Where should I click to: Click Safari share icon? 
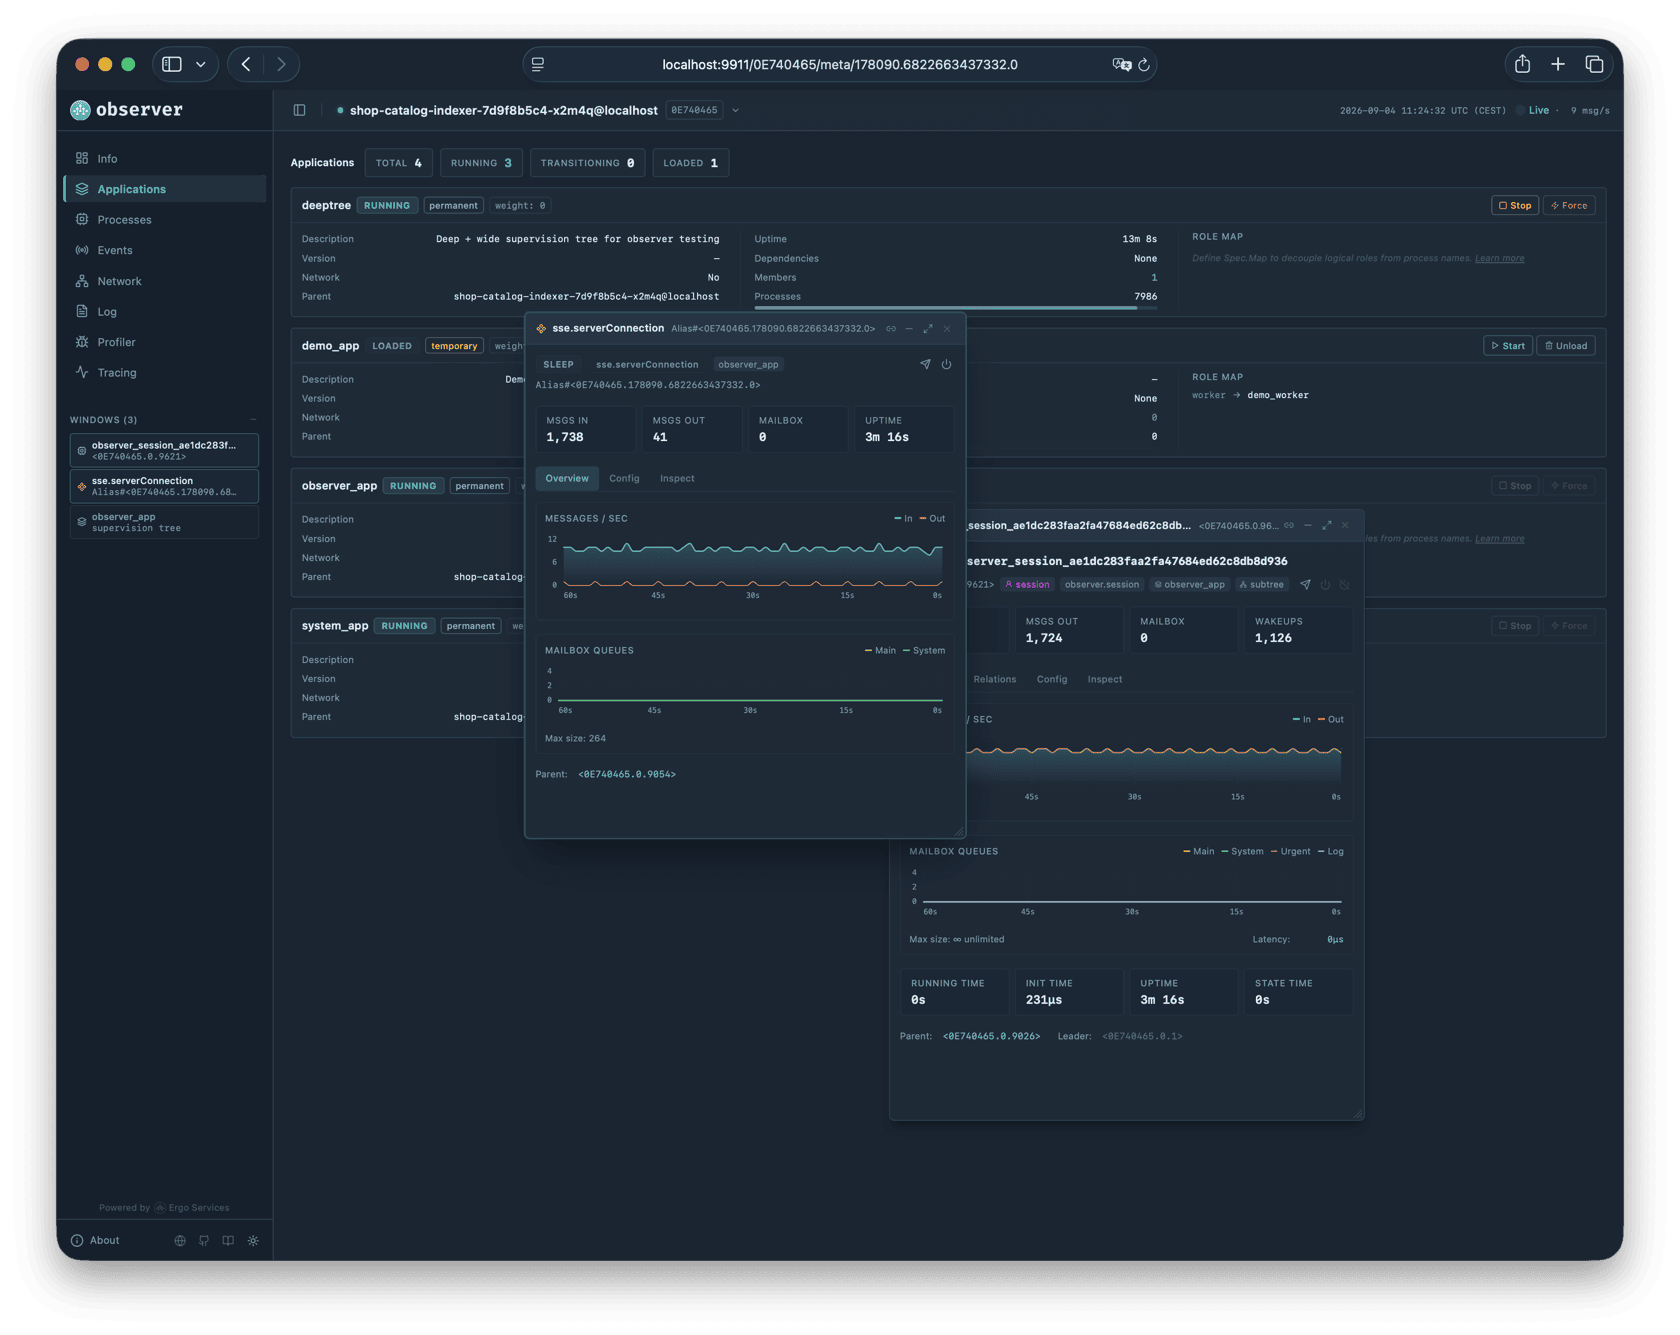[1522, 64]
